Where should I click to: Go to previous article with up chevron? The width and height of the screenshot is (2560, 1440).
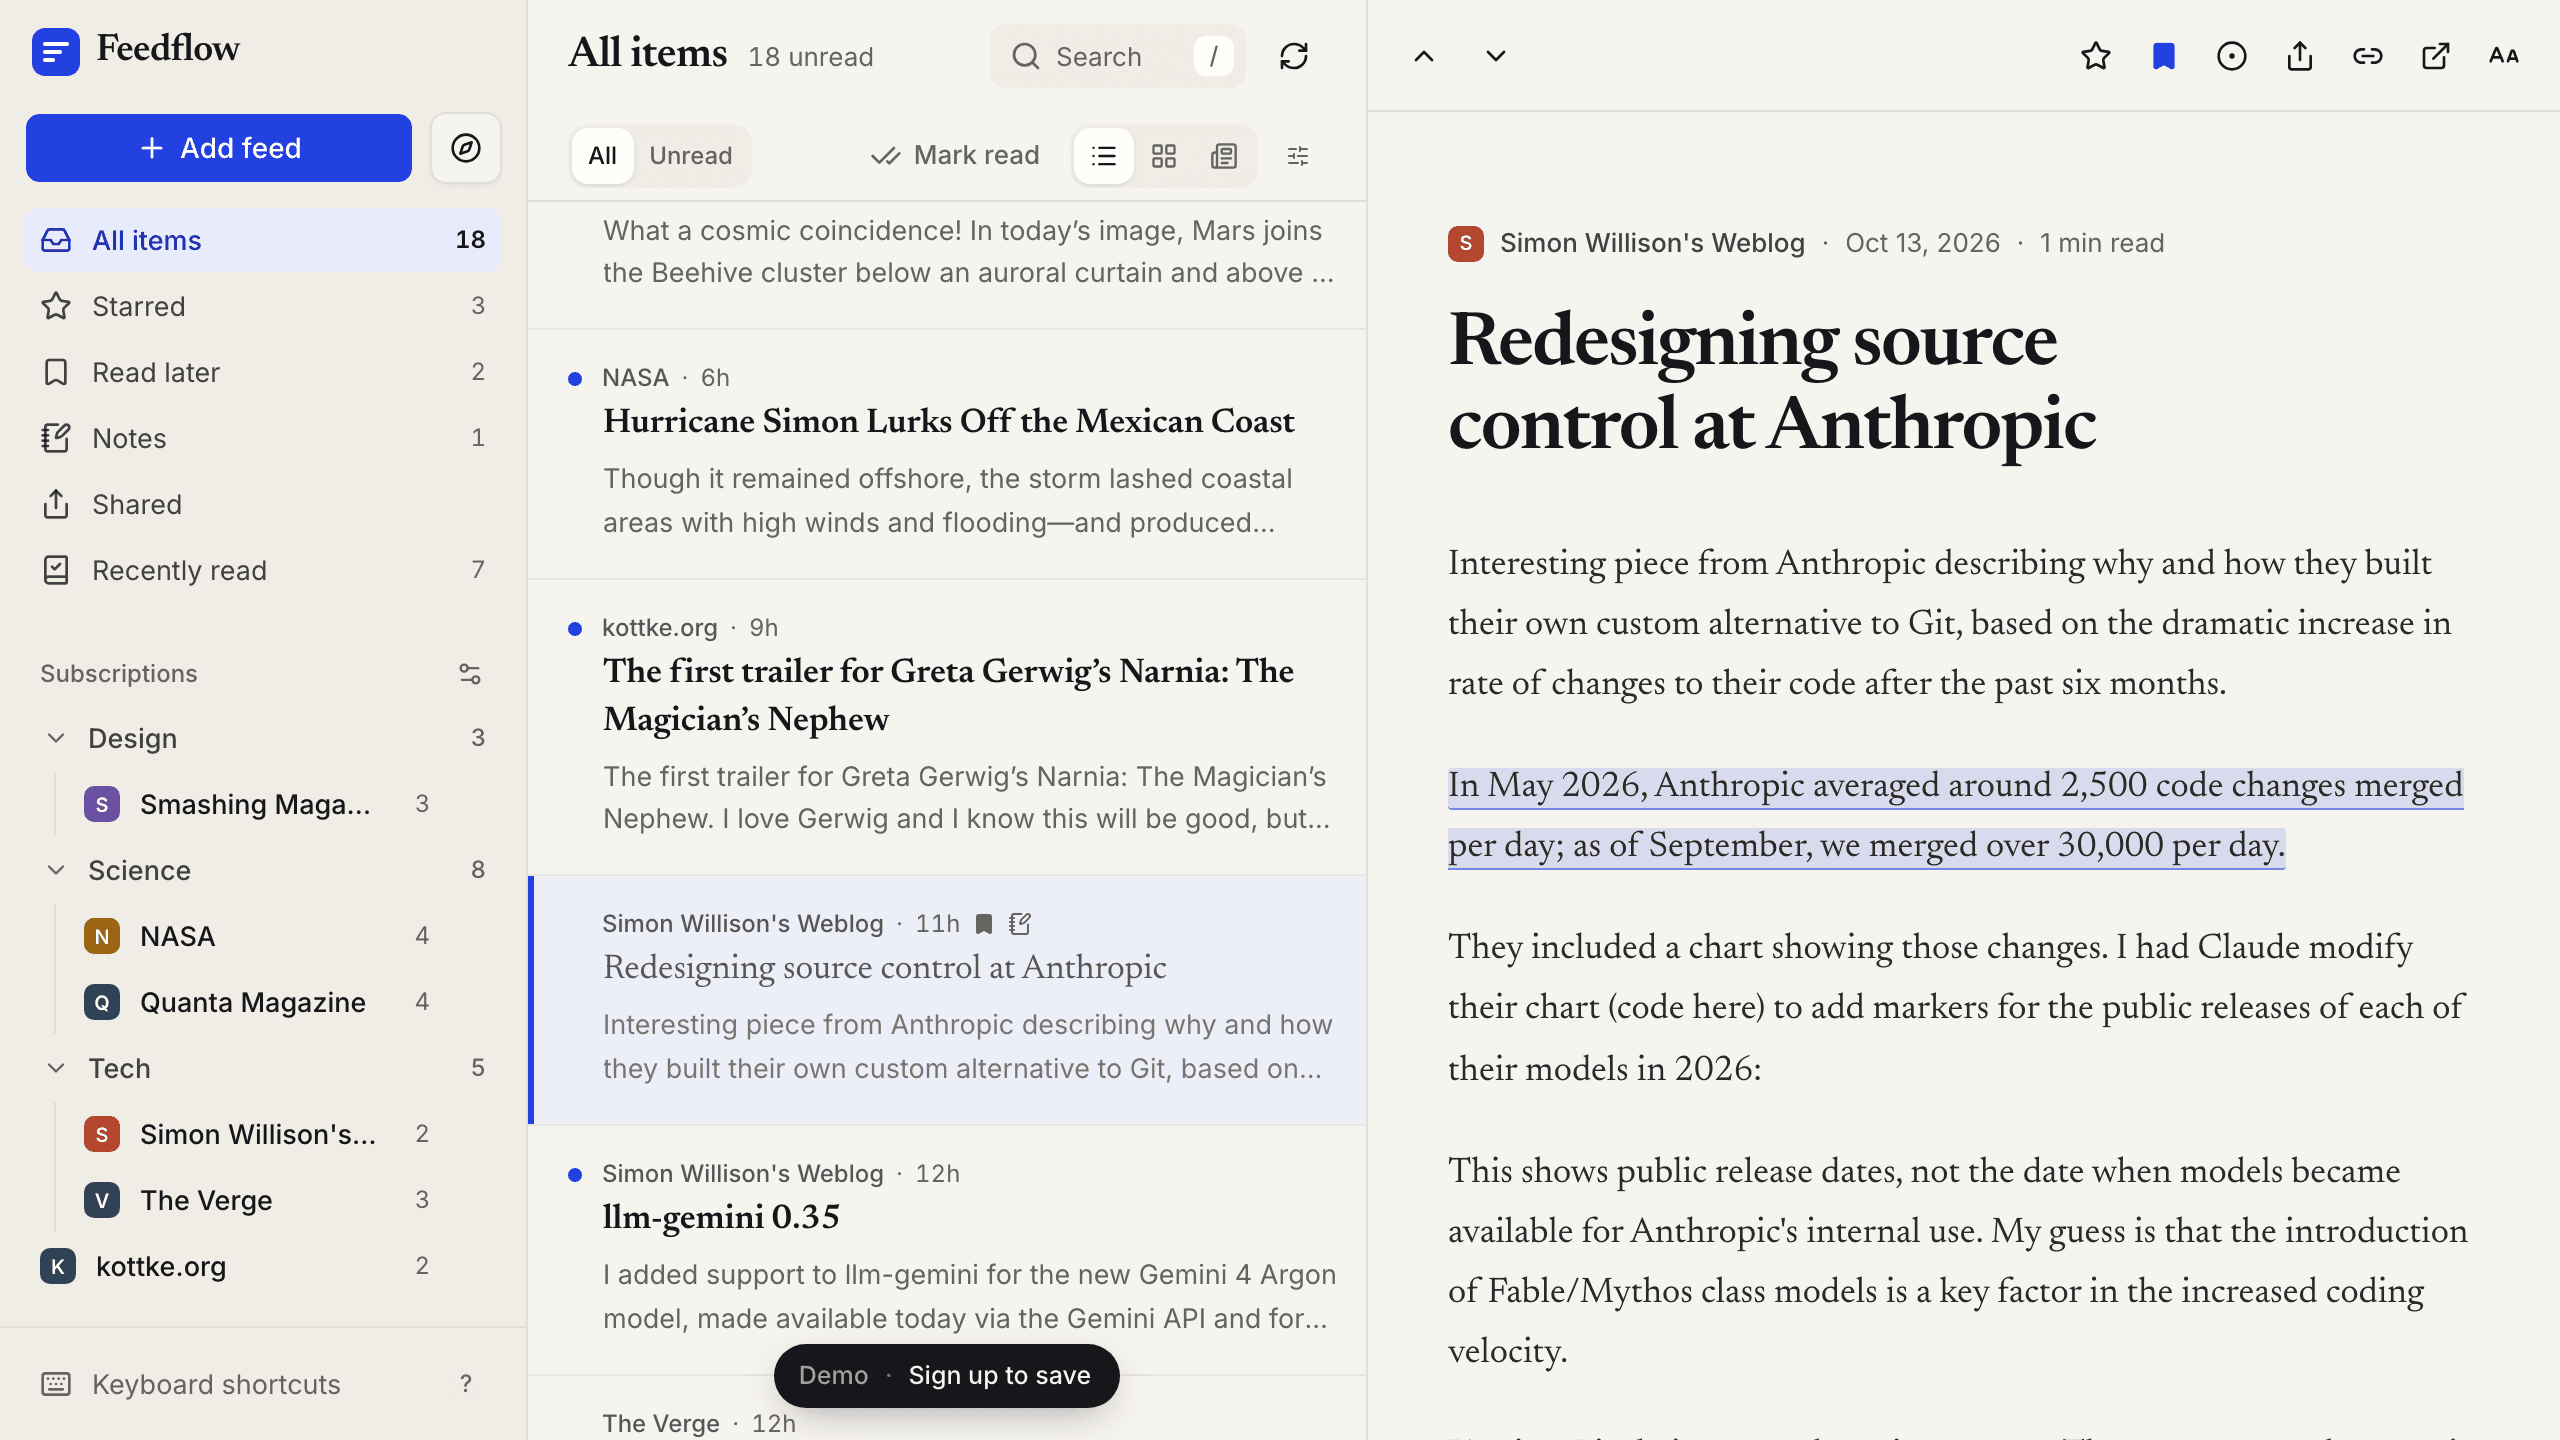1424,56
